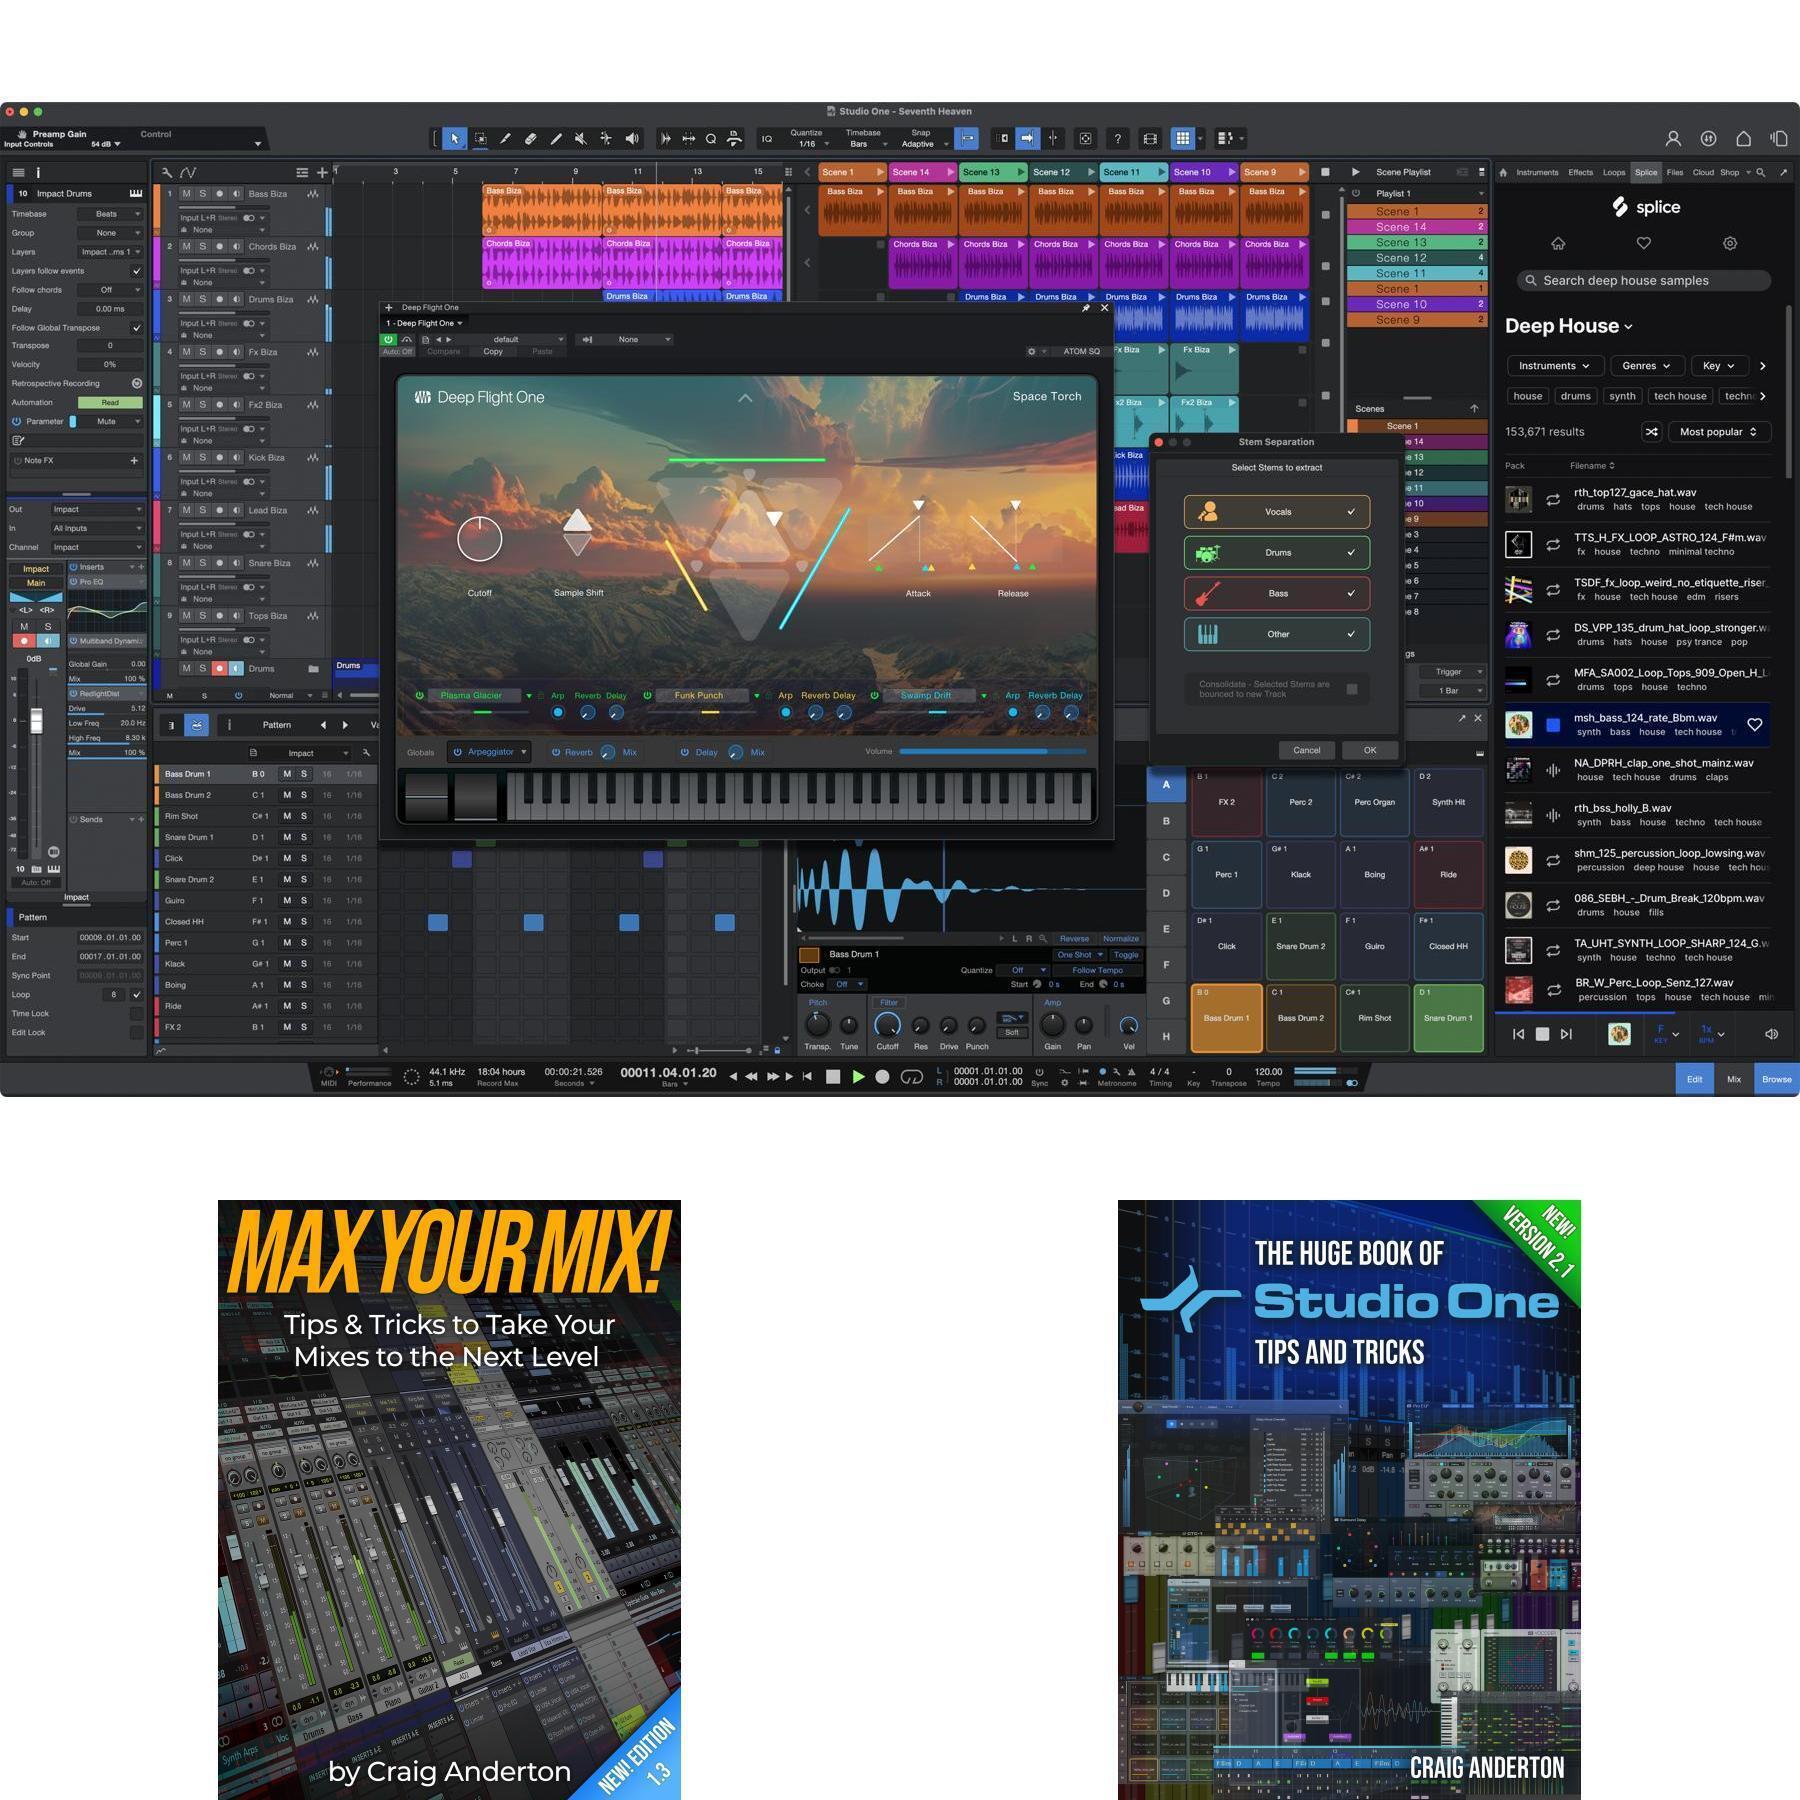Image resolution: width=1800 pixels, height=1800 pixels.
Task: Click OK in the Stem Separation dialog
Action: (1370, 750)
